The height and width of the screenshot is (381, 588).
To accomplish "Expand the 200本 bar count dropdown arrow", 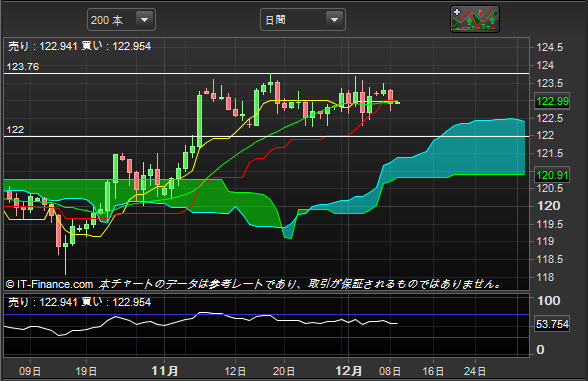I will click(x=144, y=20).
